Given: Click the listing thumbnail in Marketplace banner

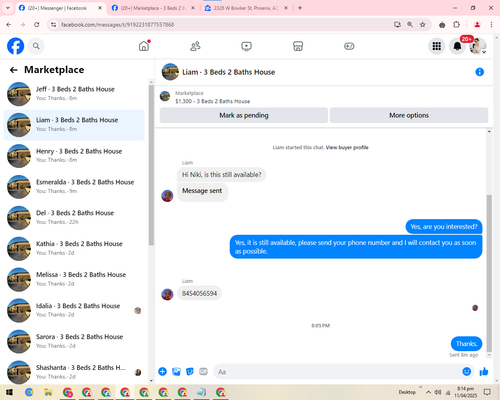Looking at the screenshot, I should point(165,96).
